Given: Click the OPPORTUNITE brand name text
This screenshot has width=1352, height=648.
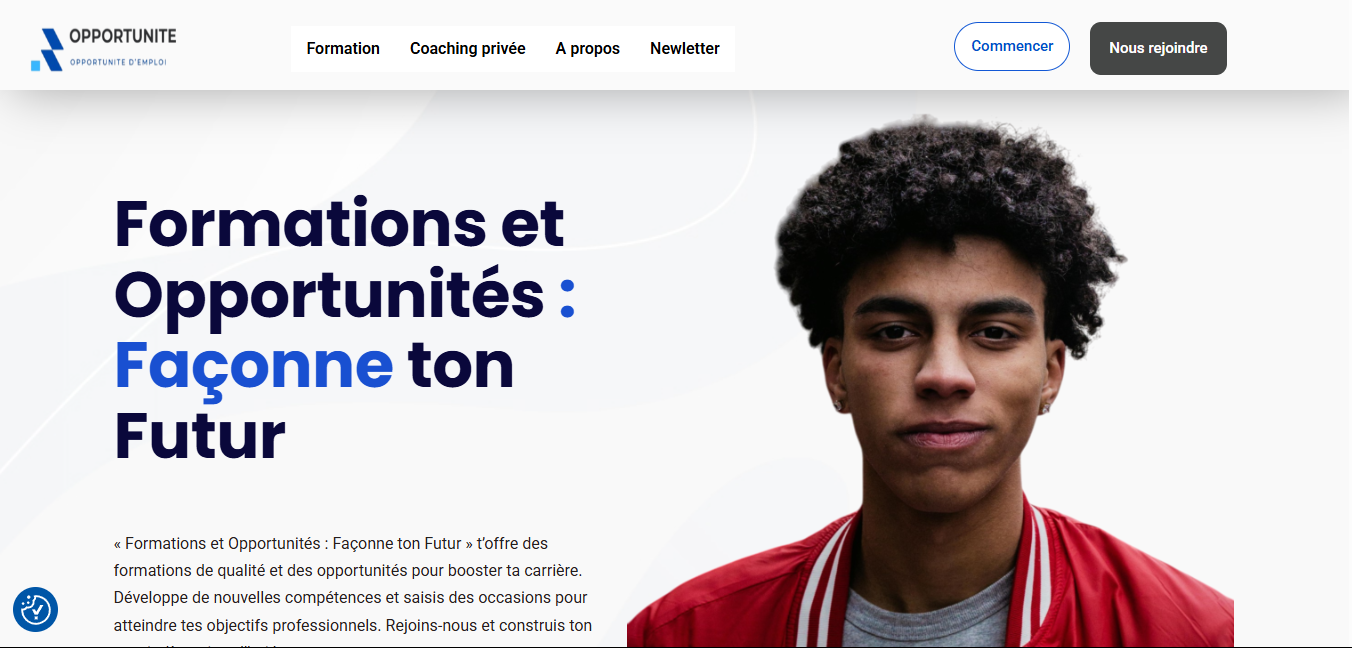Looking at the screenshot, I should (122, 37).
